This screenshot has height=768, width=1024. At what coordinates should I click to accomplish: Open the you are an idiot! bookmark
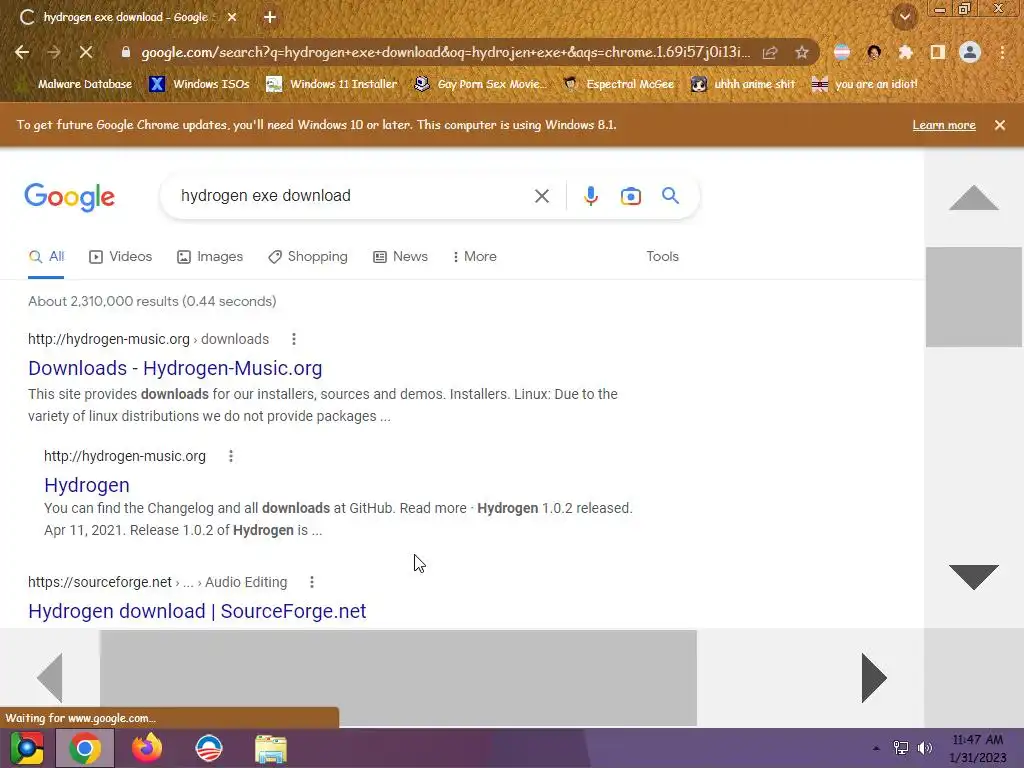865,84
